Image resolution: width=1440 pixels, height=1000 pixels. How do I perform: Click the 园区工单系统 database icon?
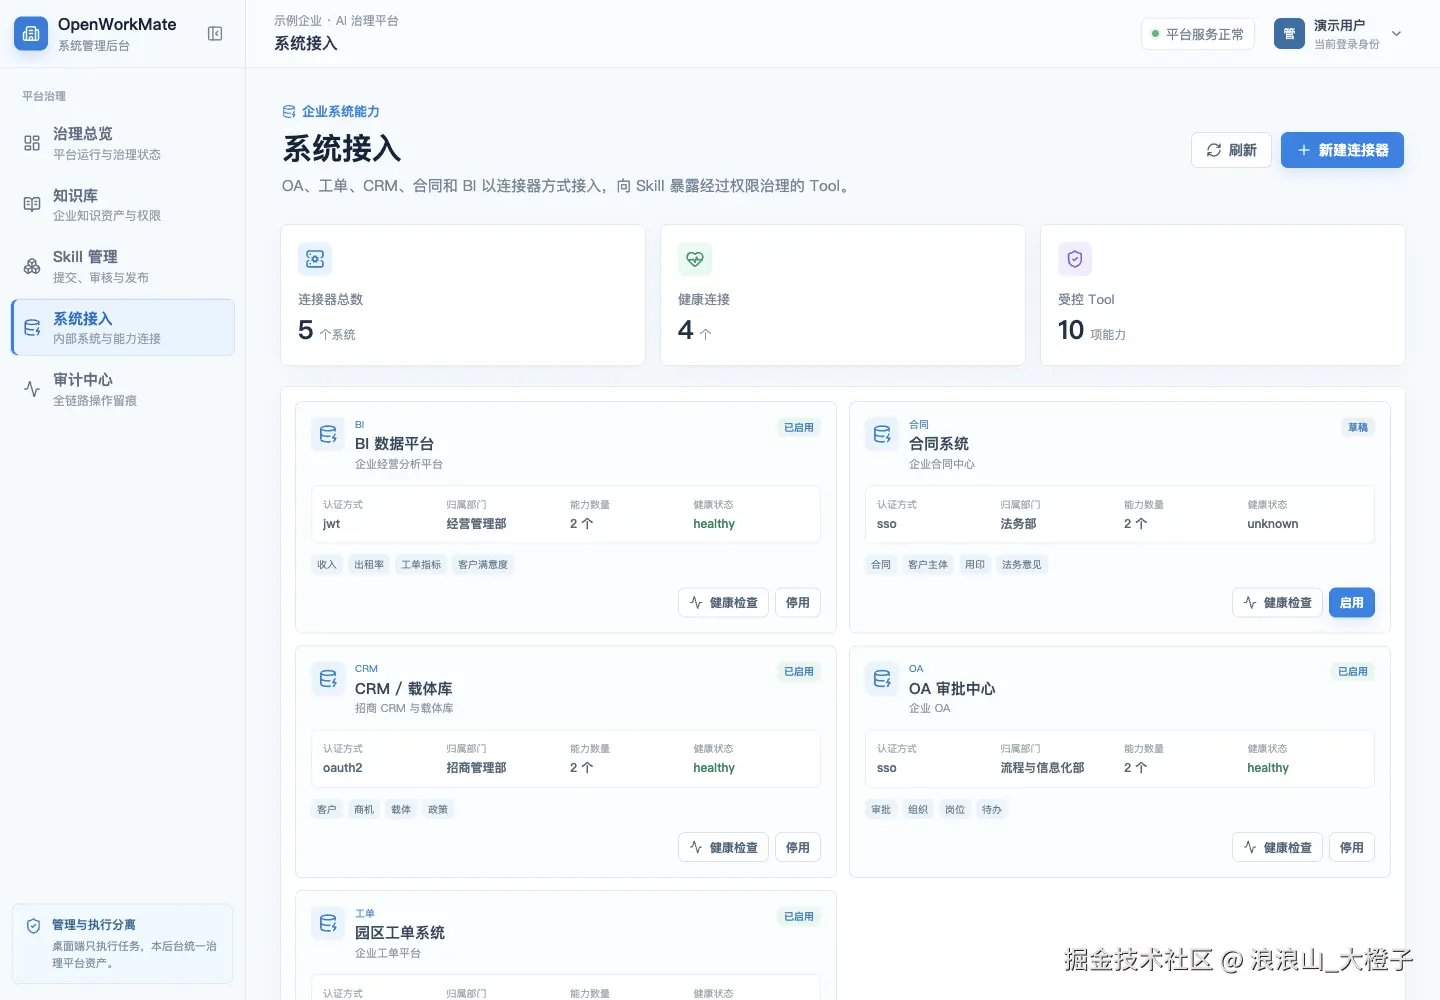(x=328, y=923)
